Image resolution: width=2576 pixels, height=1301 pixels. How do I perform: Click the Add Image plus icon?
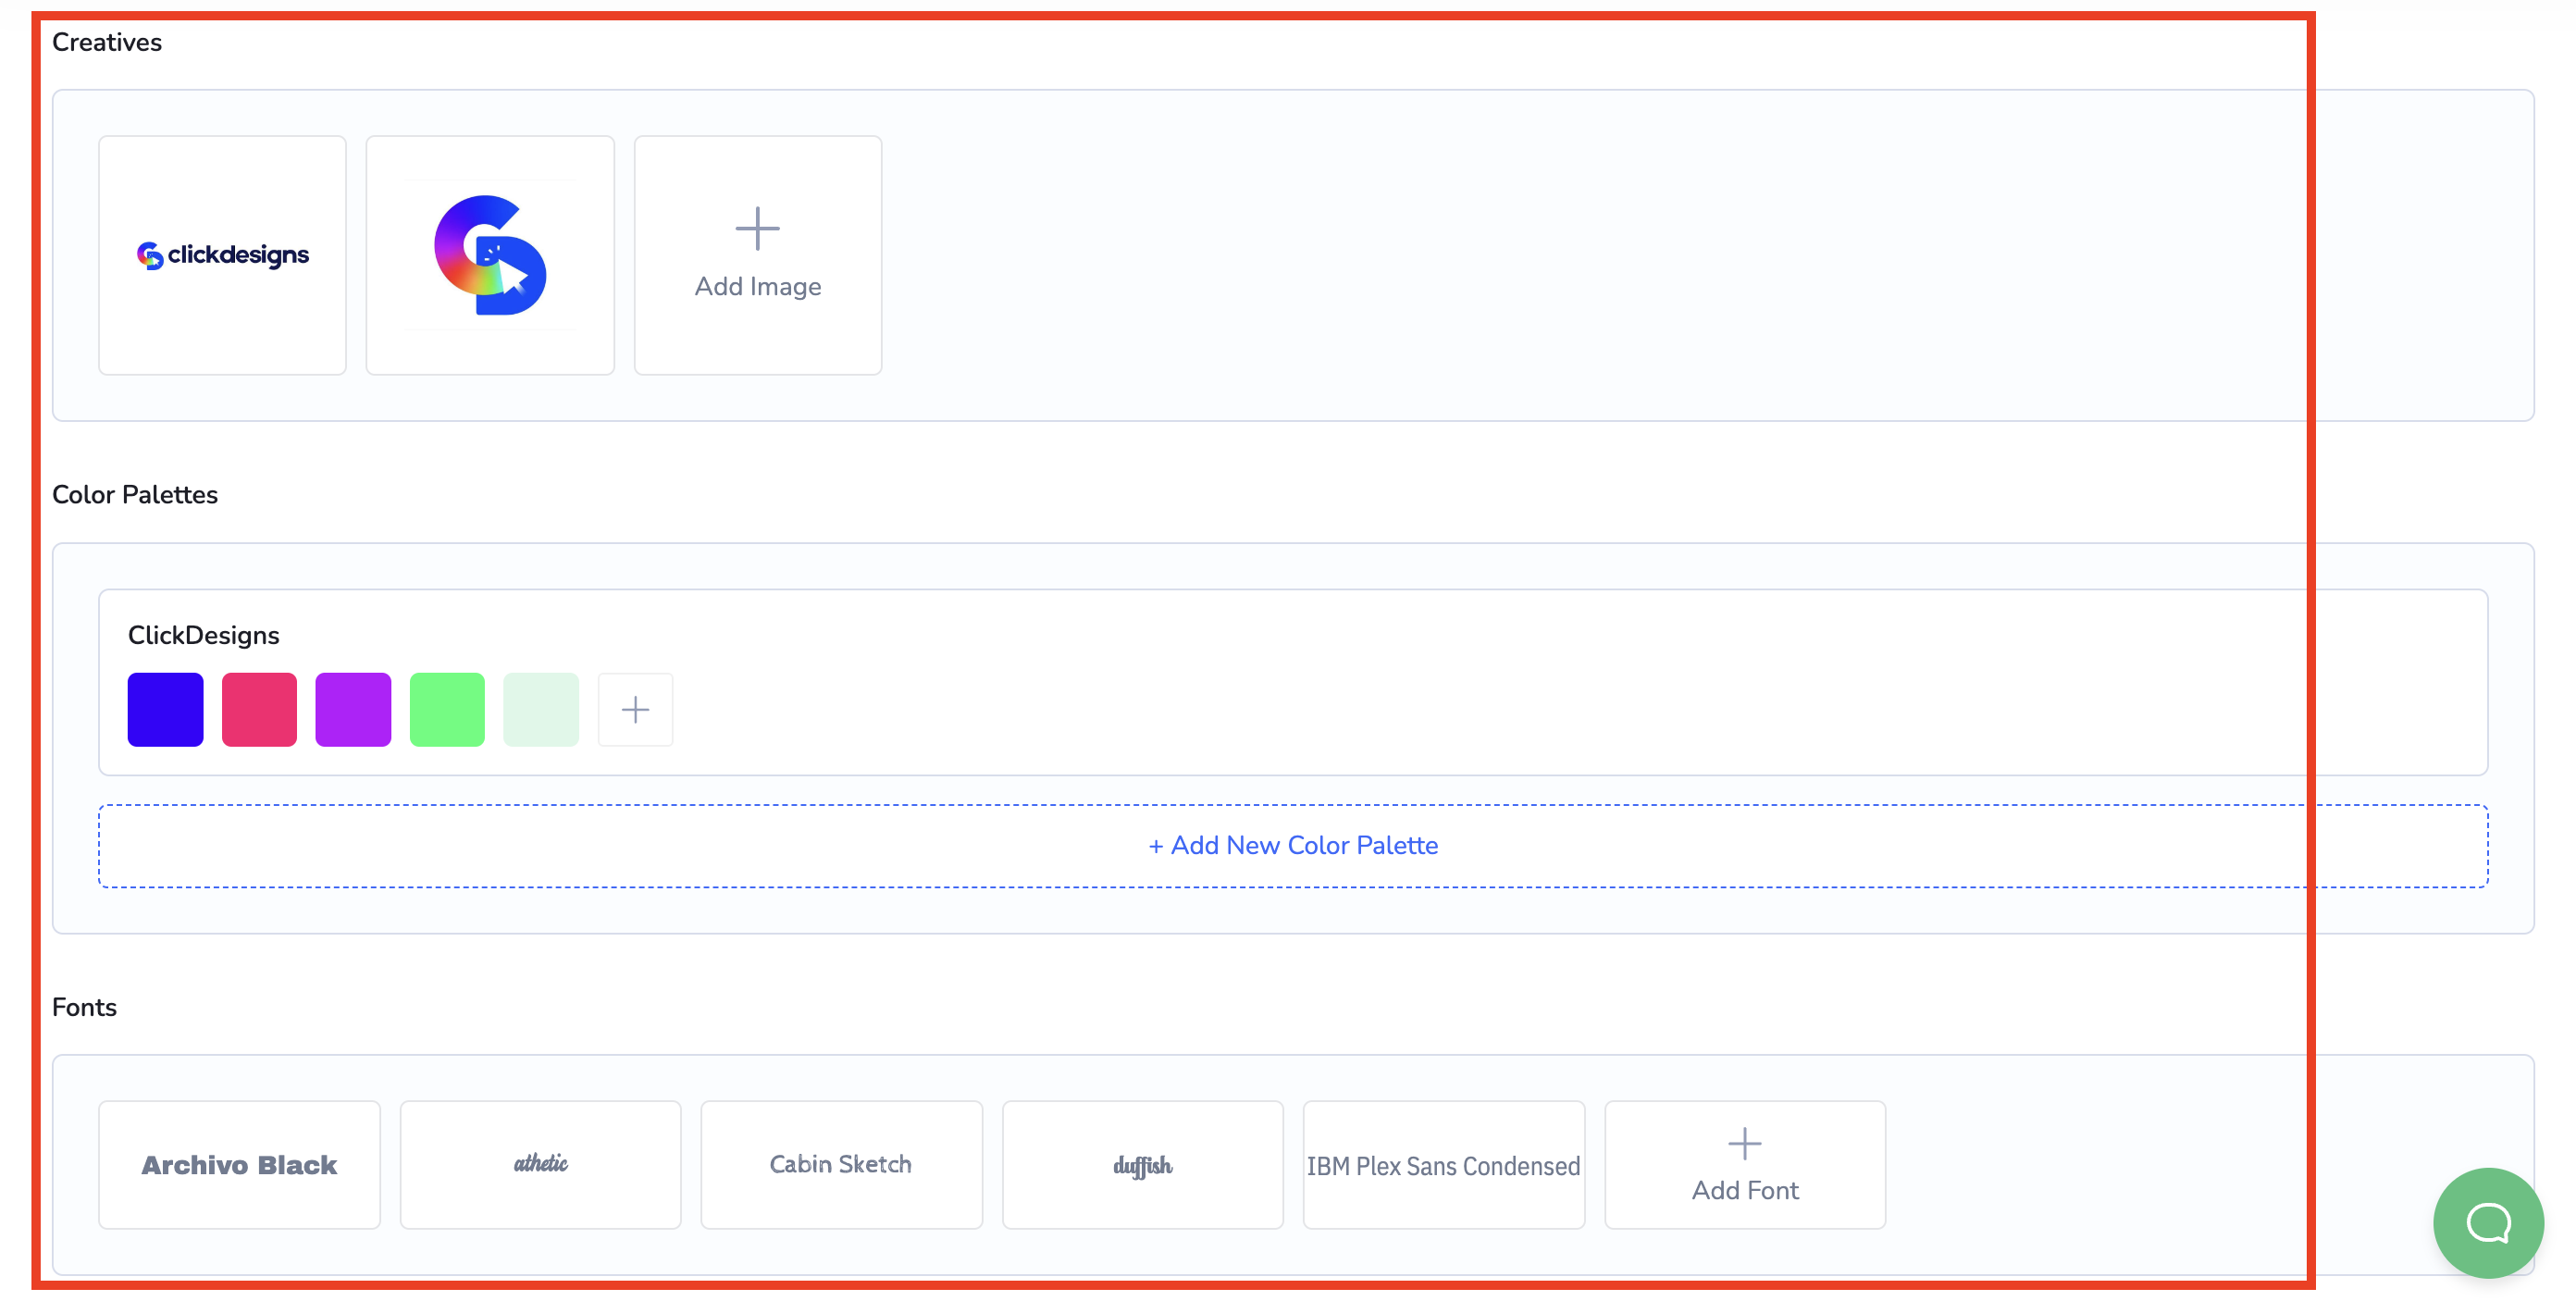757,228
